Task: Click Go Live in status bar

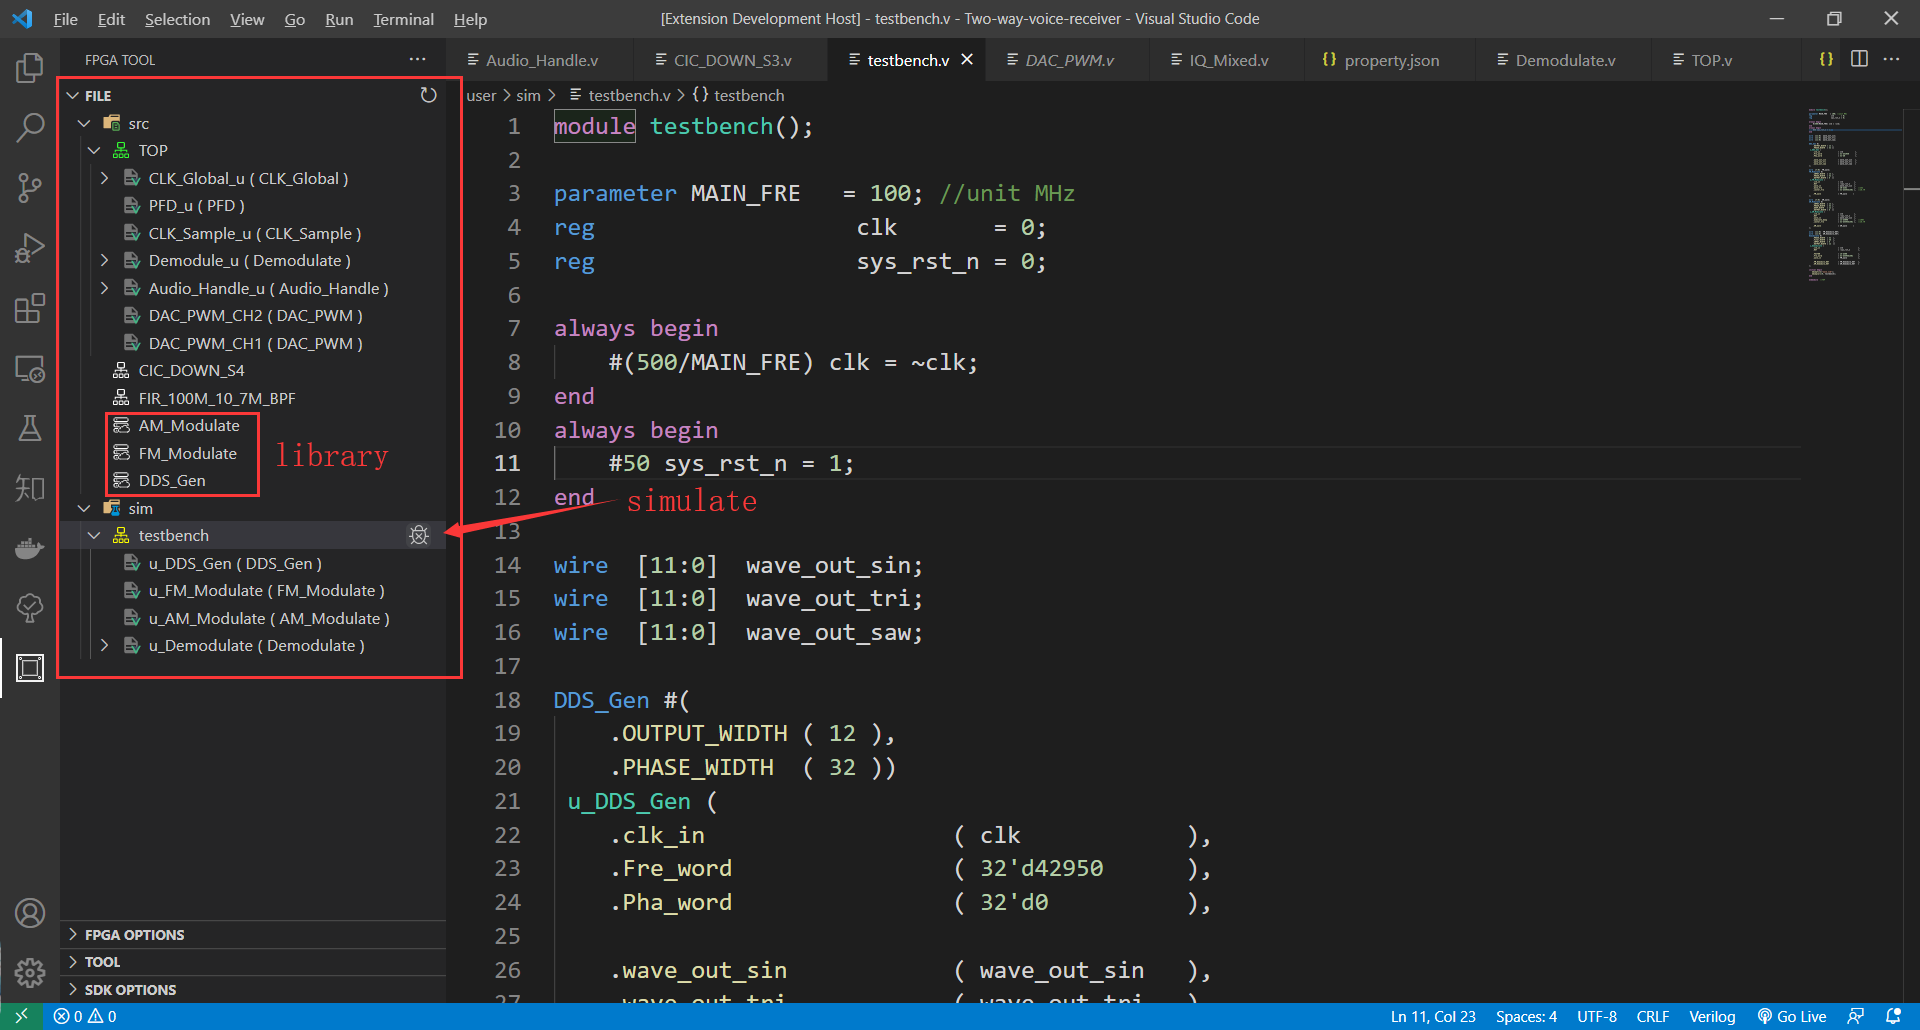Action: click(1792, 1016)
